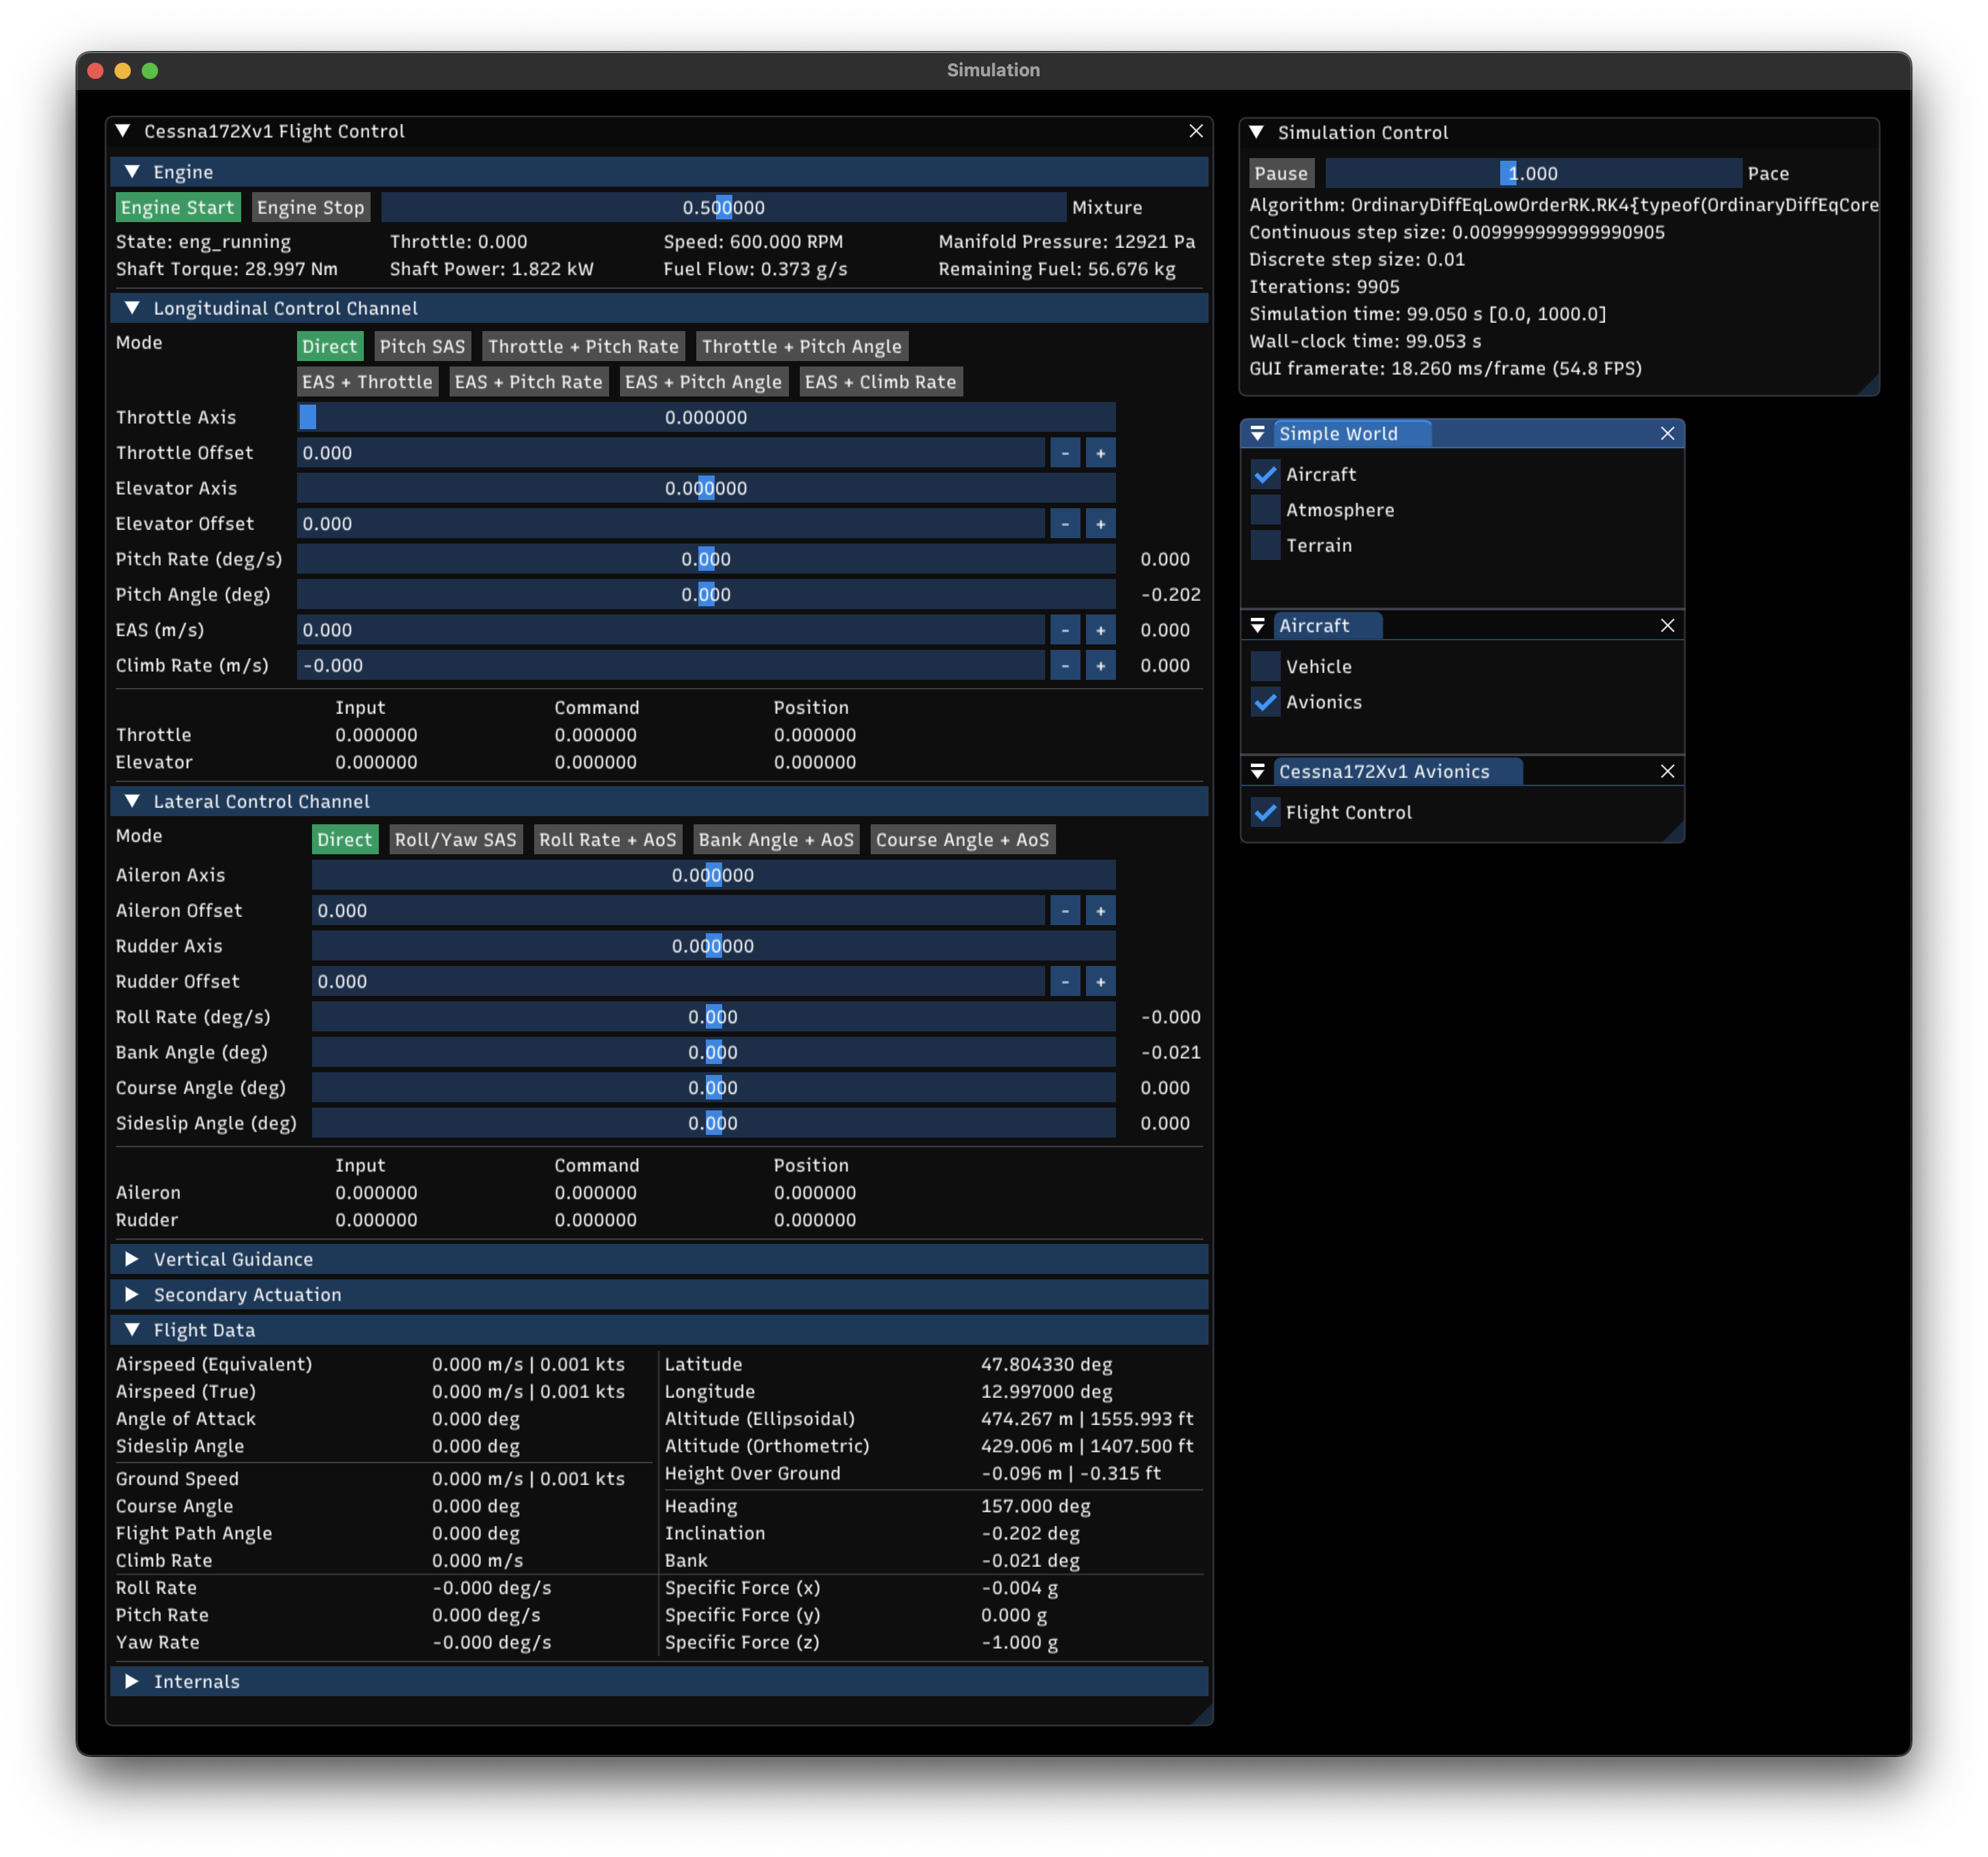Increase Elevator Offset with plus button
The image size is (1988, 1857).
coord(1100,524)
